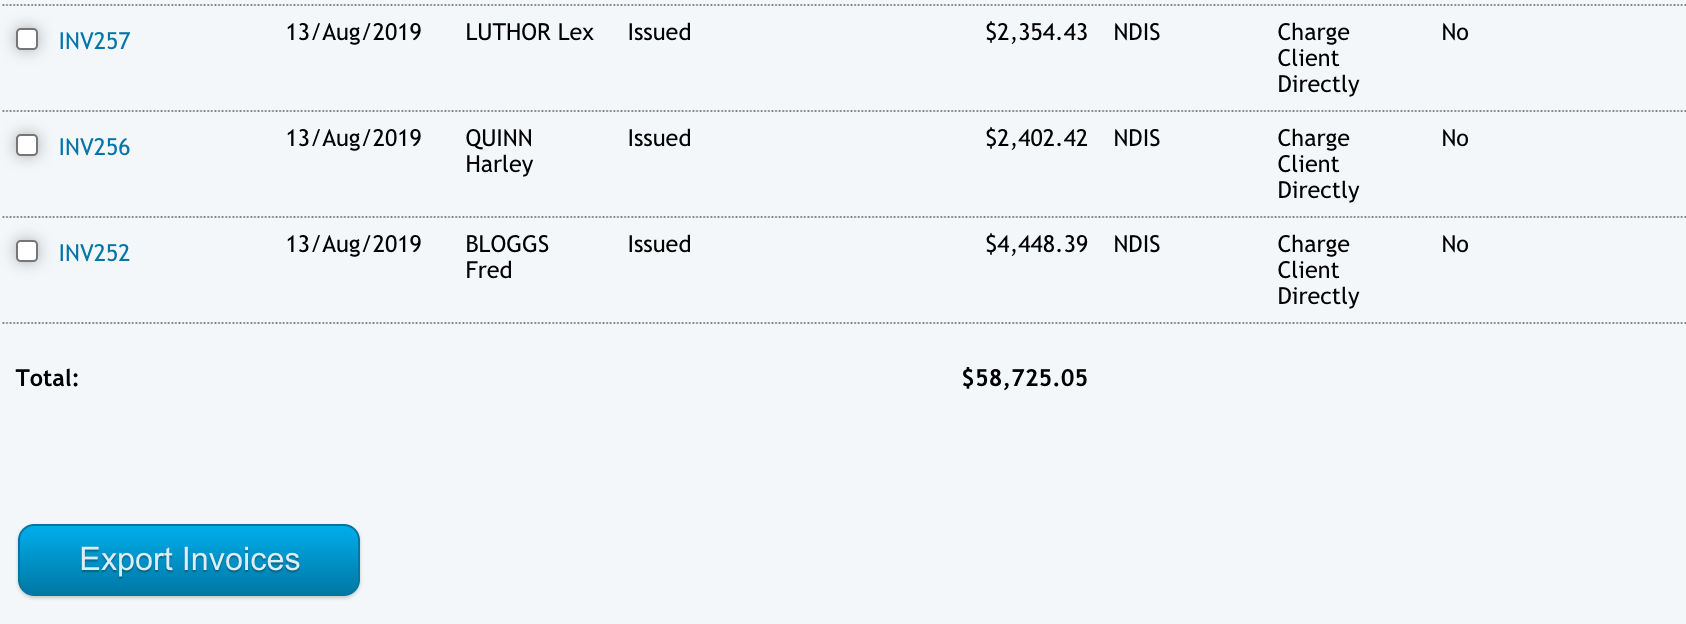Click the 13/Aug/2019 date for INV256
The image size is (1686, 624).
(x=353, y=138)
